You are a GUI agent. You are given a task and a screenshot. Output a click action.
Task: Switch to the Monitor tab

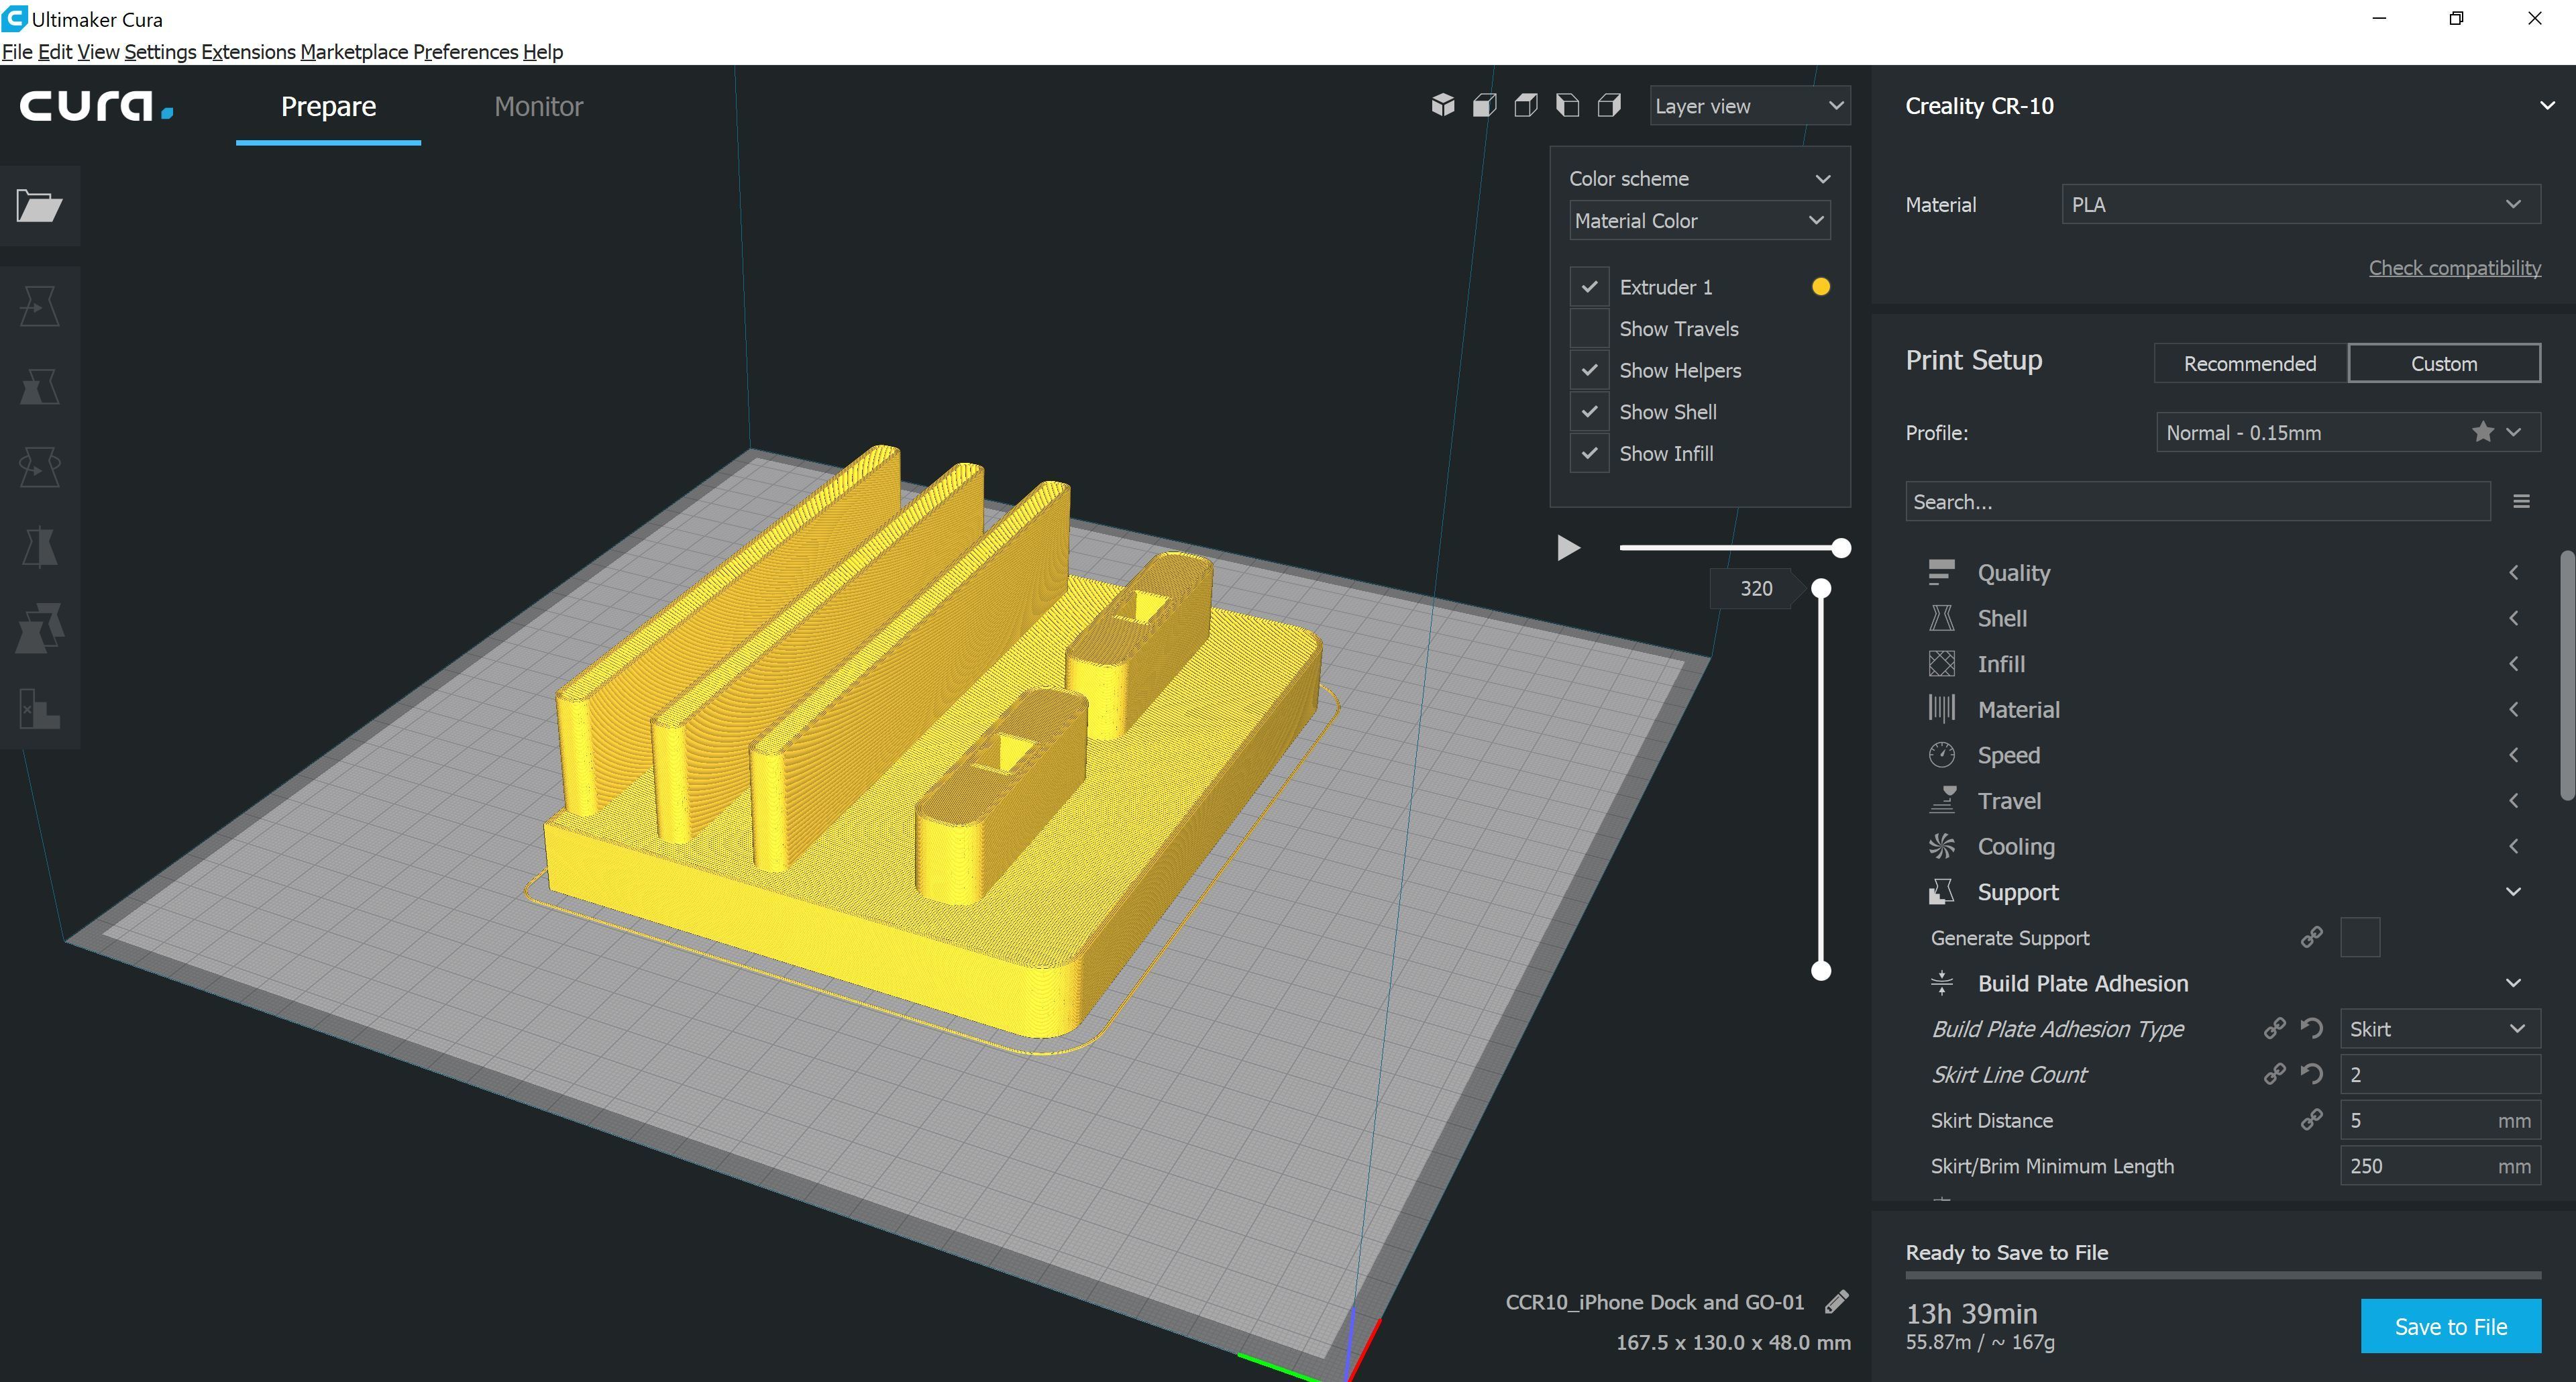pos(538,107)
